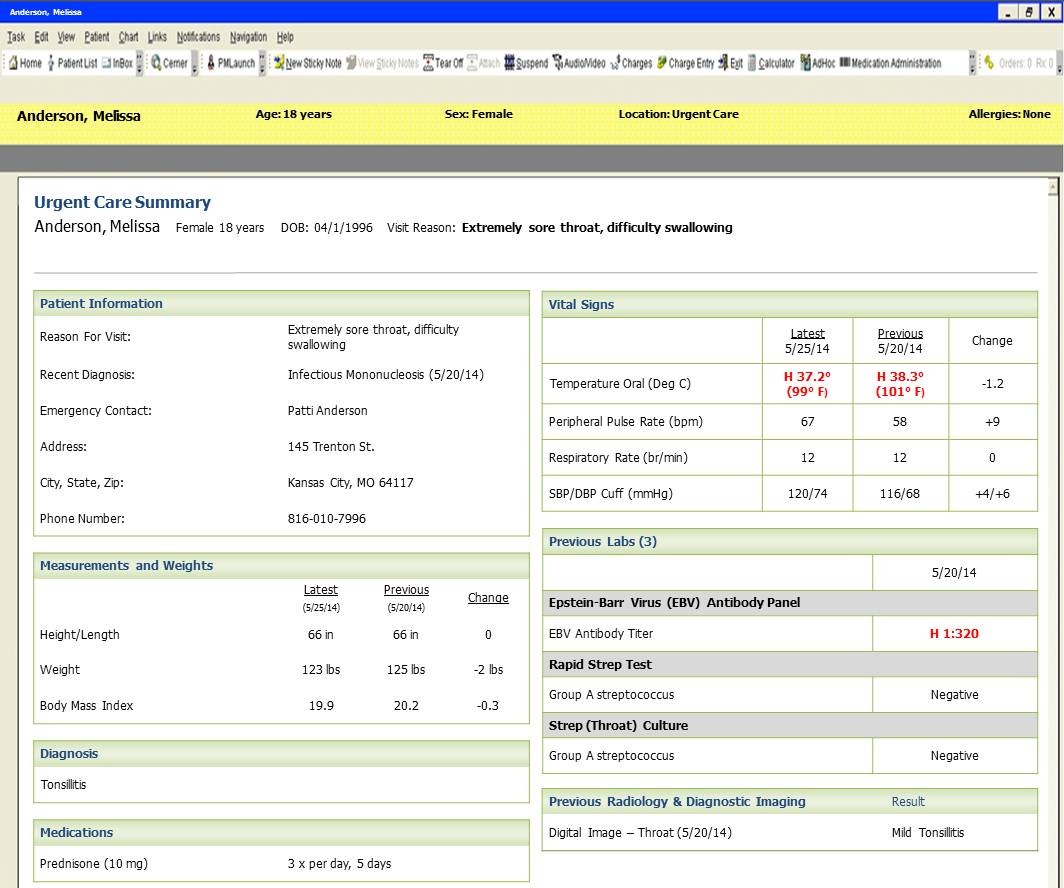The height and width of the screenshot is (888, 1064).
Task: Click Infectious Mononucleosis (5/20/14) diagnosis
Action: (x=385, y=374)
